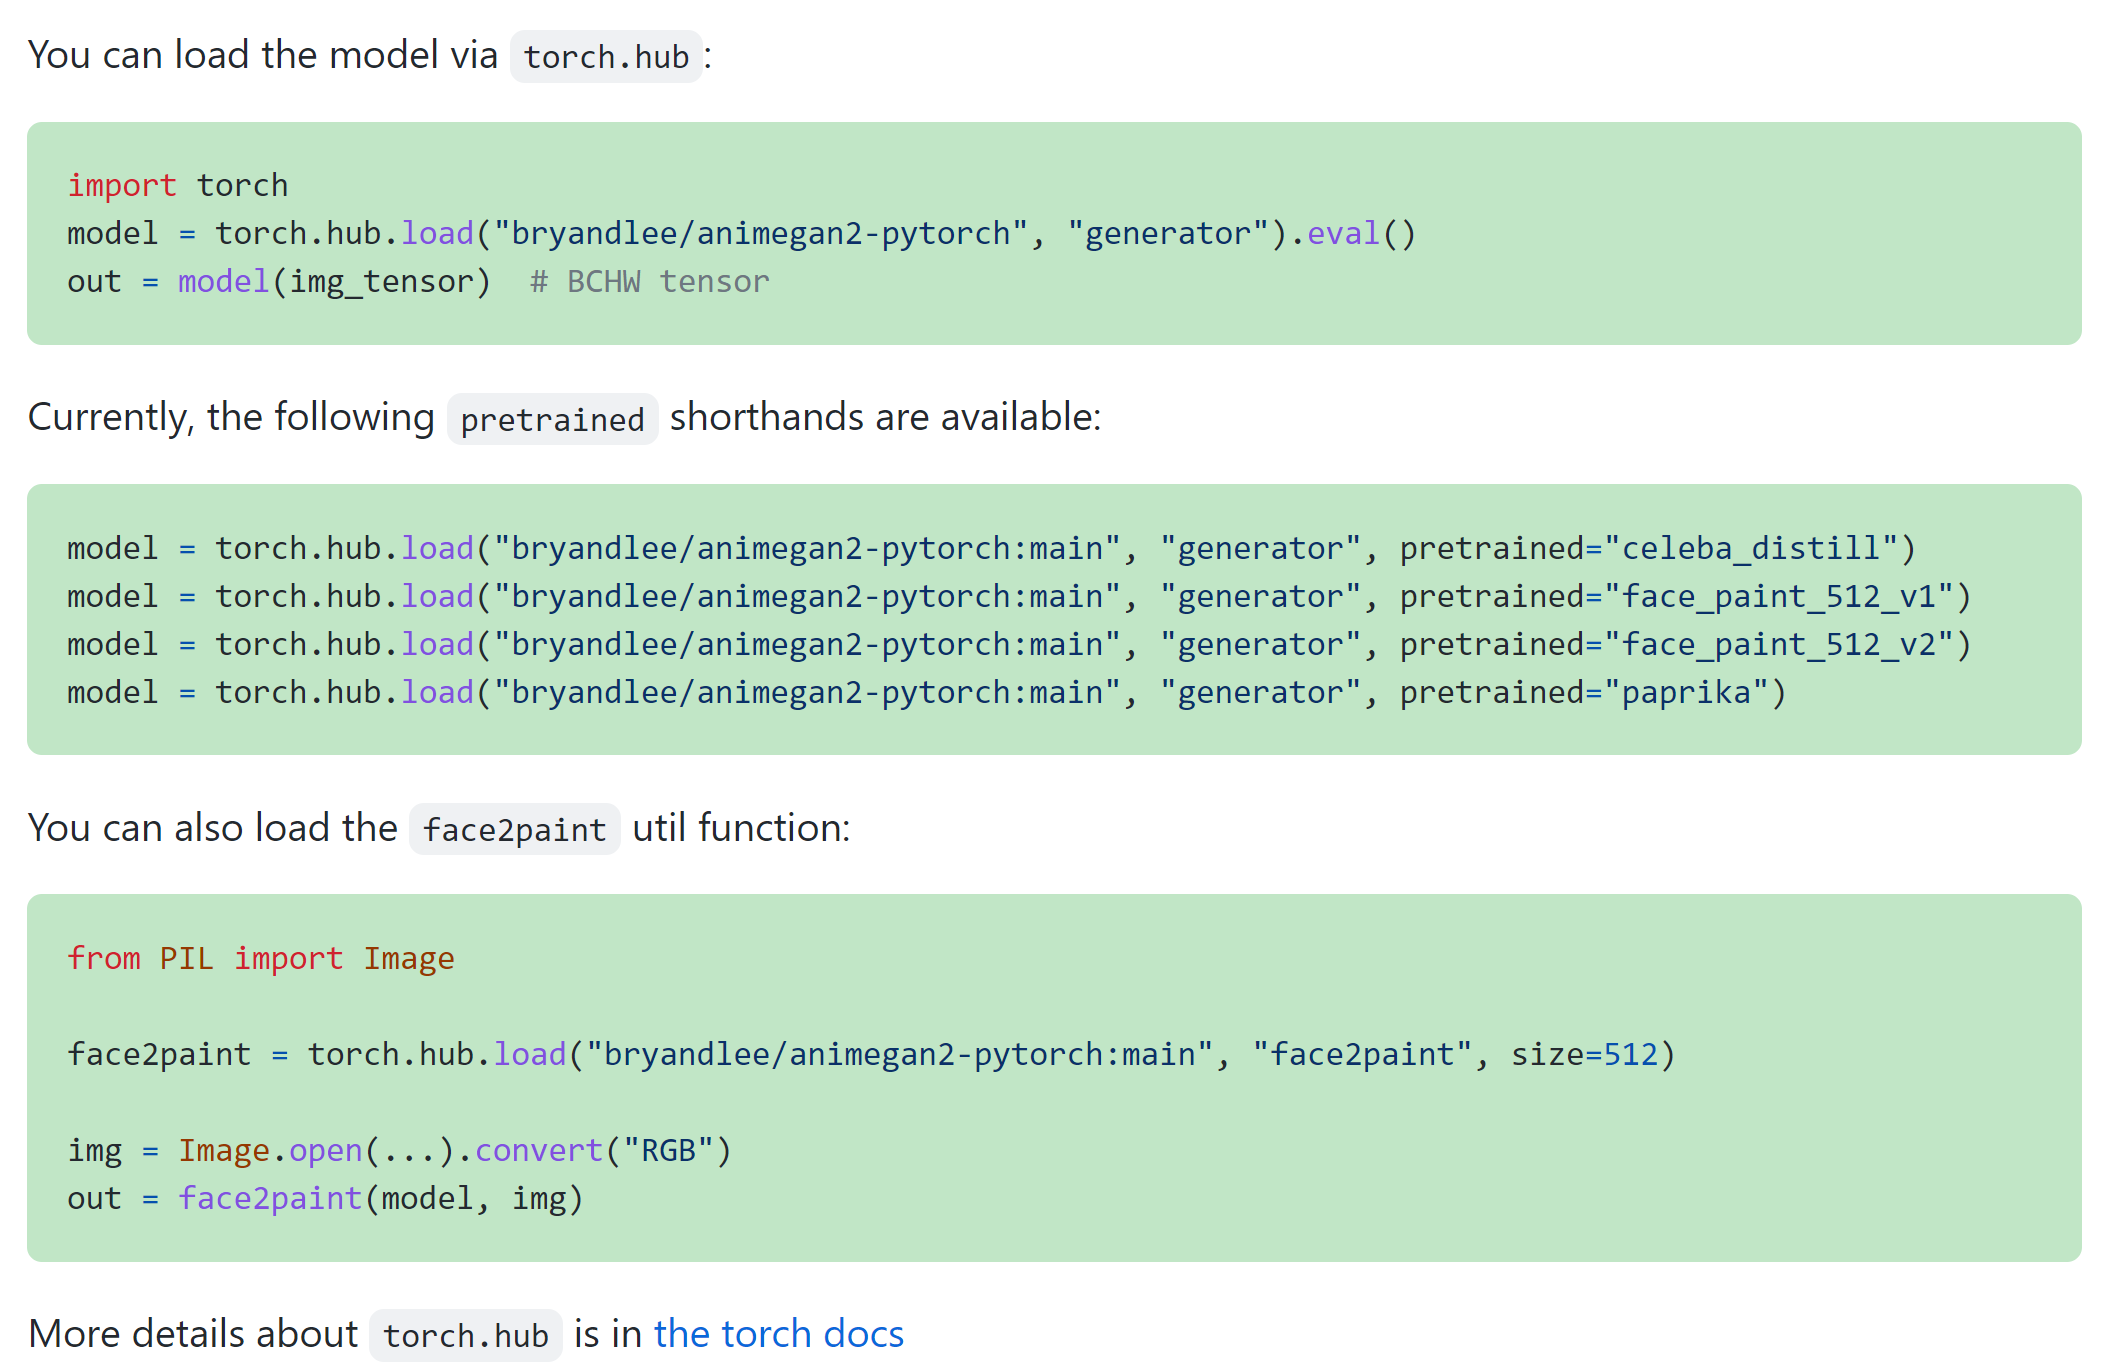2108x1372 pixels.
Task: Click the line ending with .eval()
Action: click(x=741, y=233)
